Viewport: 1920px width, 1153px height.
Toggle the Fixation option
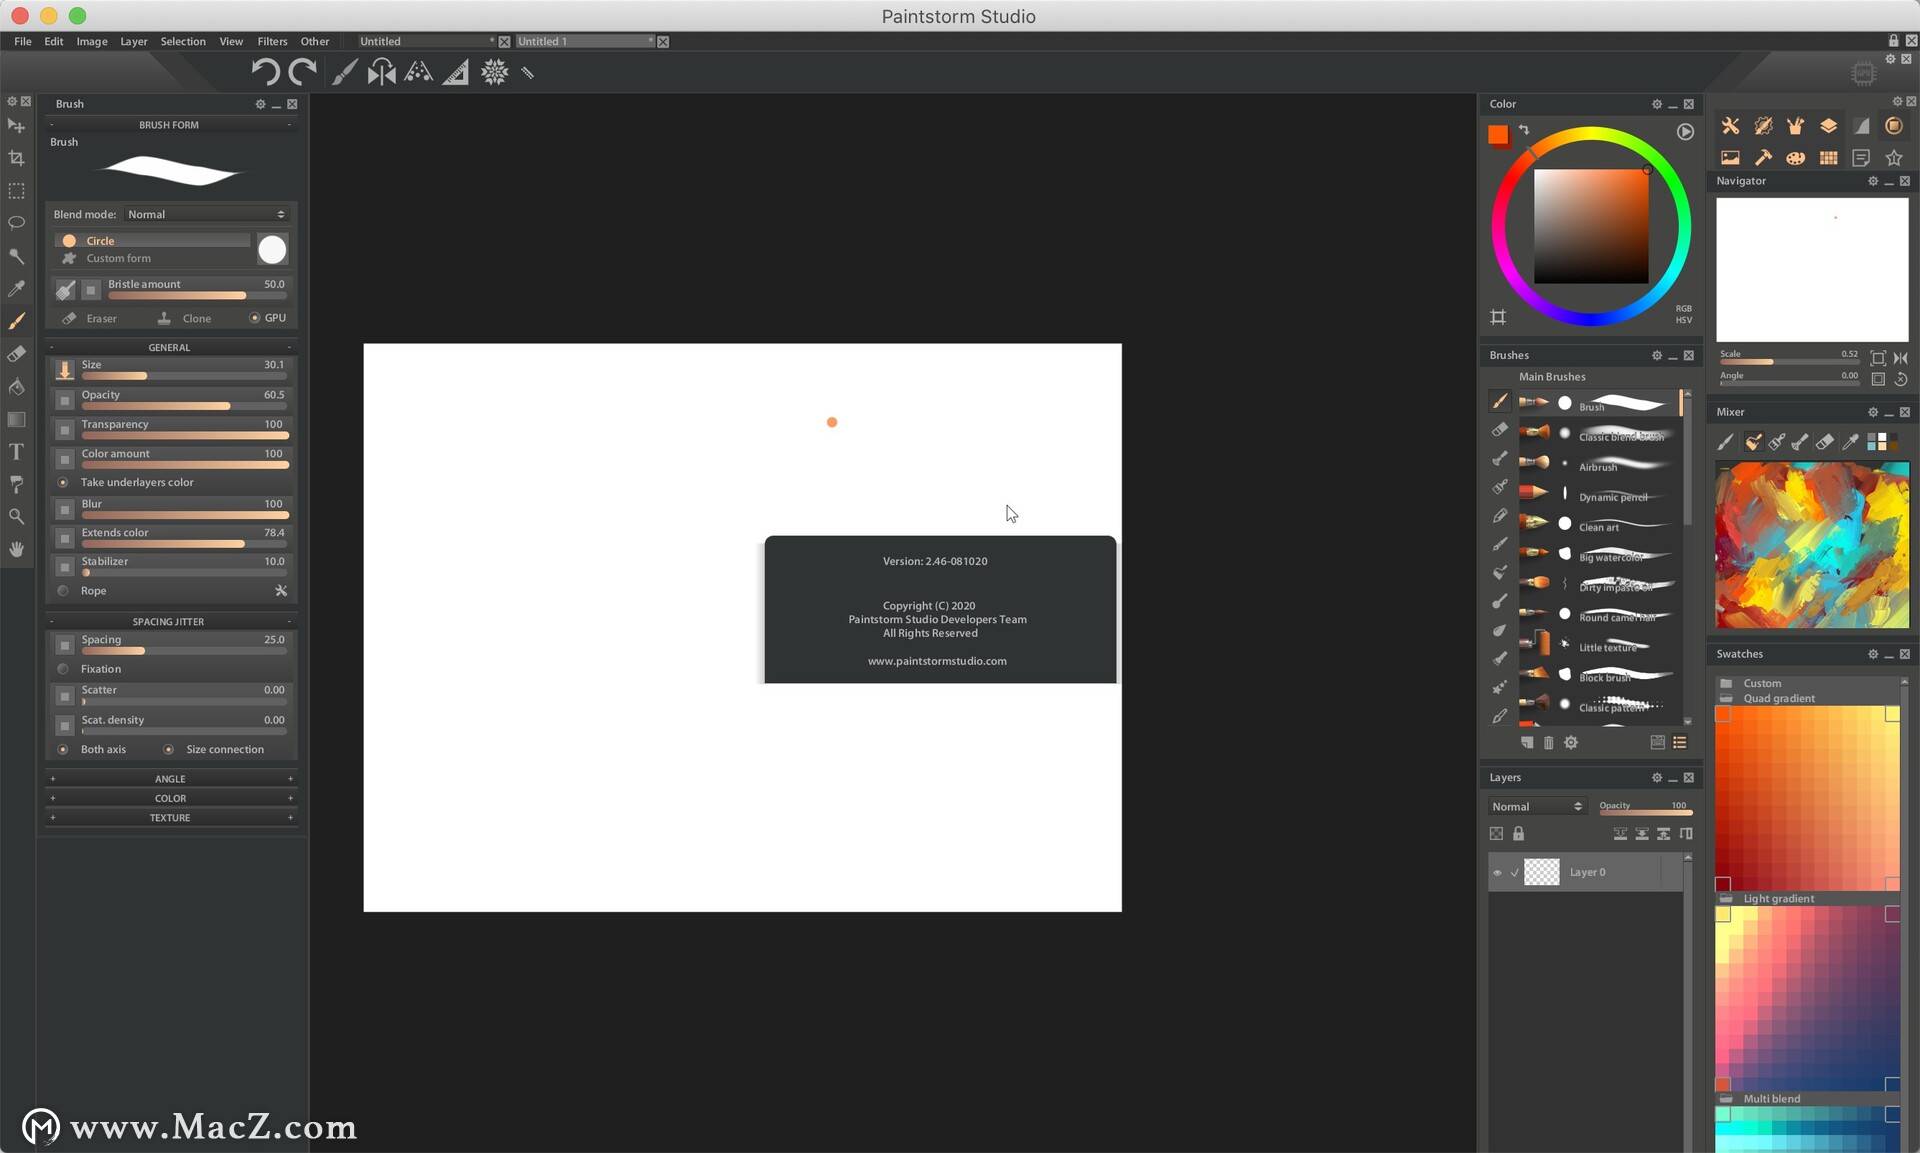coord(90,669)
